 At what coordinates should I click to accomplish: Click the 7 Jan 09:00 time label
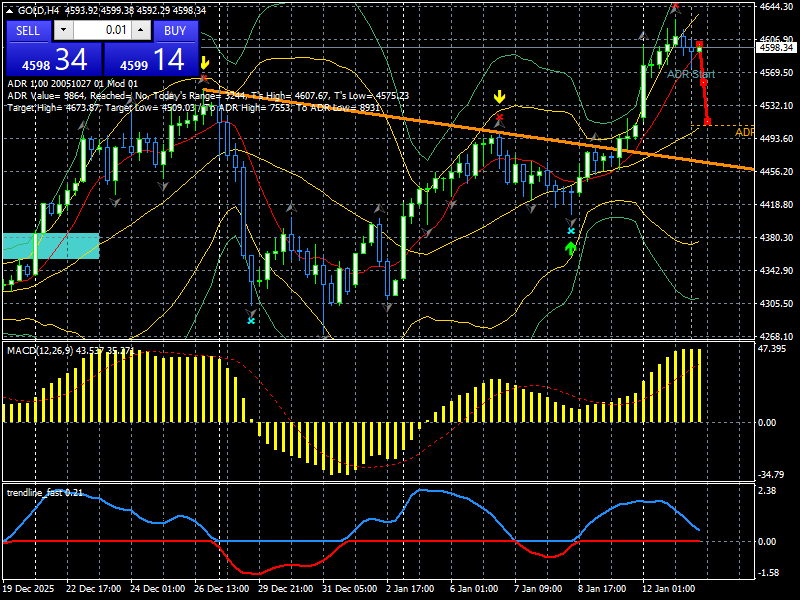point(538,589)
